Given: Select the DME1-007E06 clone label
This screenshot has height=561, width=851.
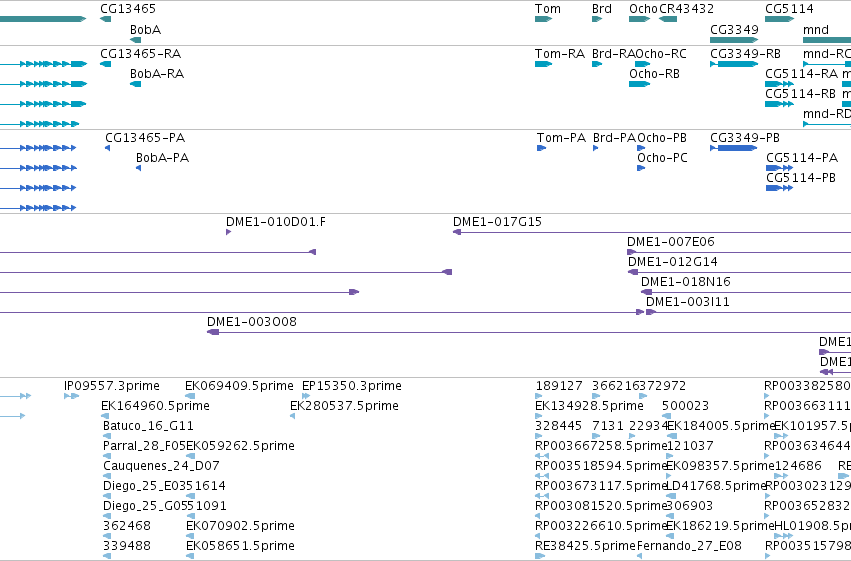Looking at the screenshot, I should (x=671, y=242).
